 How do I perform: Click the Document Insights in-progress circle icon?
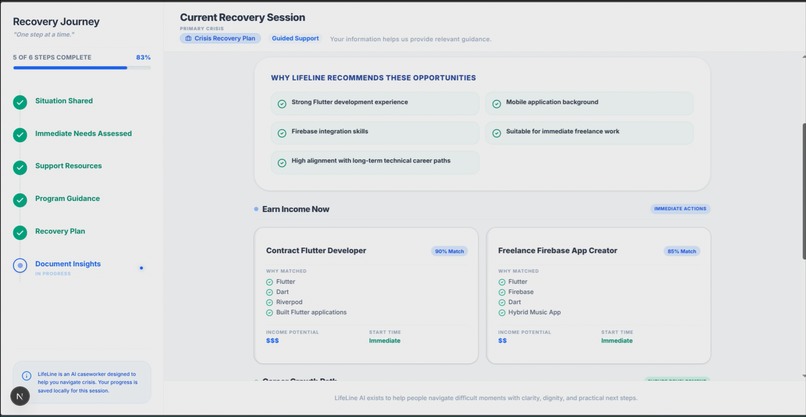20,265
